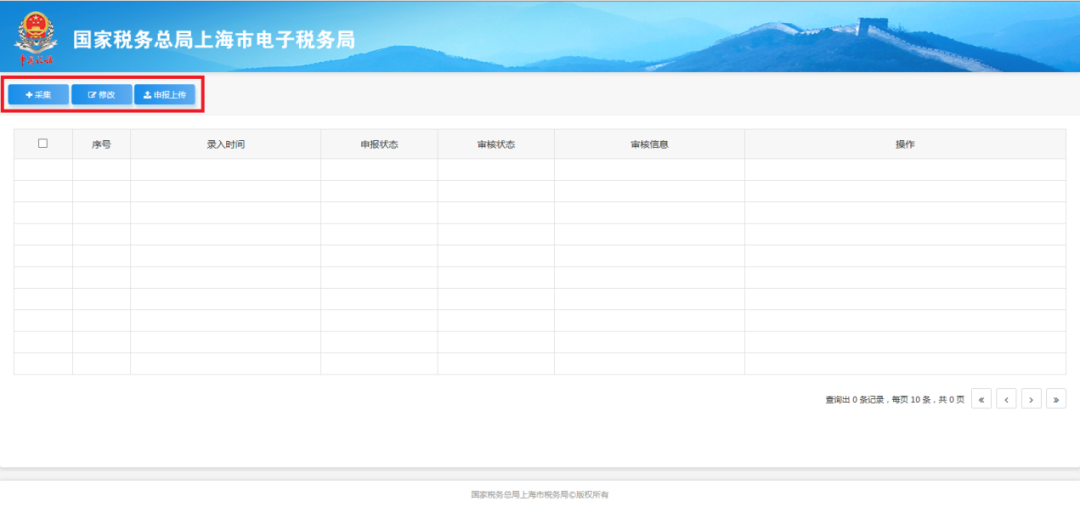Click the 操作 column header
1080x507 pixels.
[905, 145]
